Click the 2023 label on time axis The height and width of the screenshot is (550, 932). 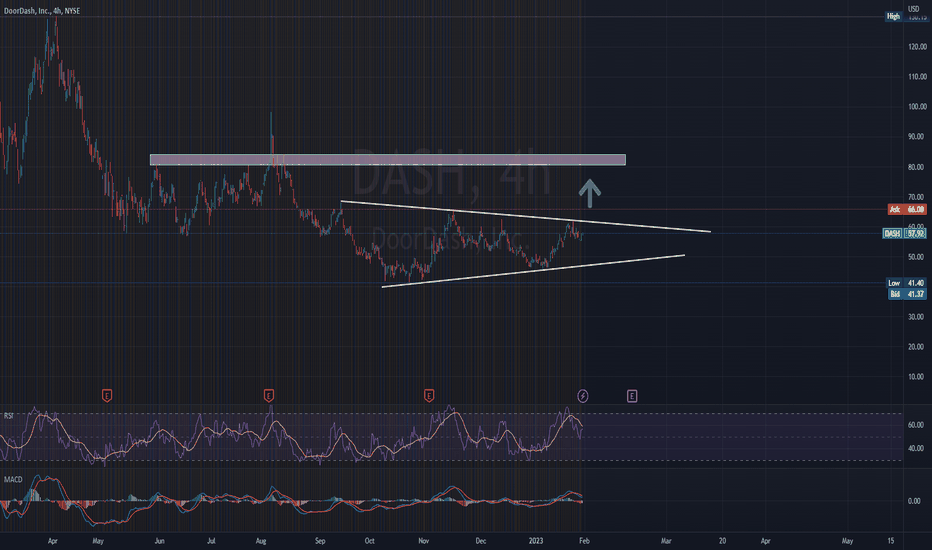click(536, 541)
